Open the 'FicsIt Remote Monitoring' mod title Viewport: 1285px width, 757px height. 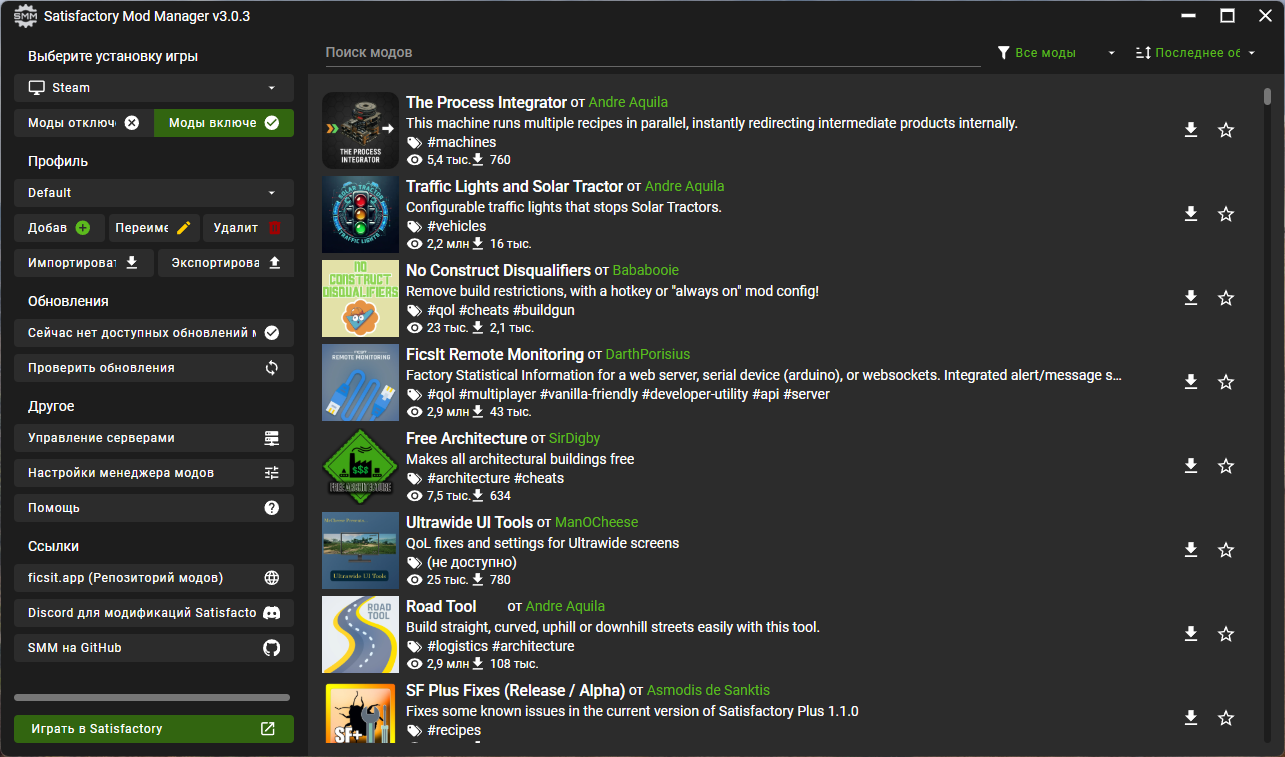click(495, 354)
